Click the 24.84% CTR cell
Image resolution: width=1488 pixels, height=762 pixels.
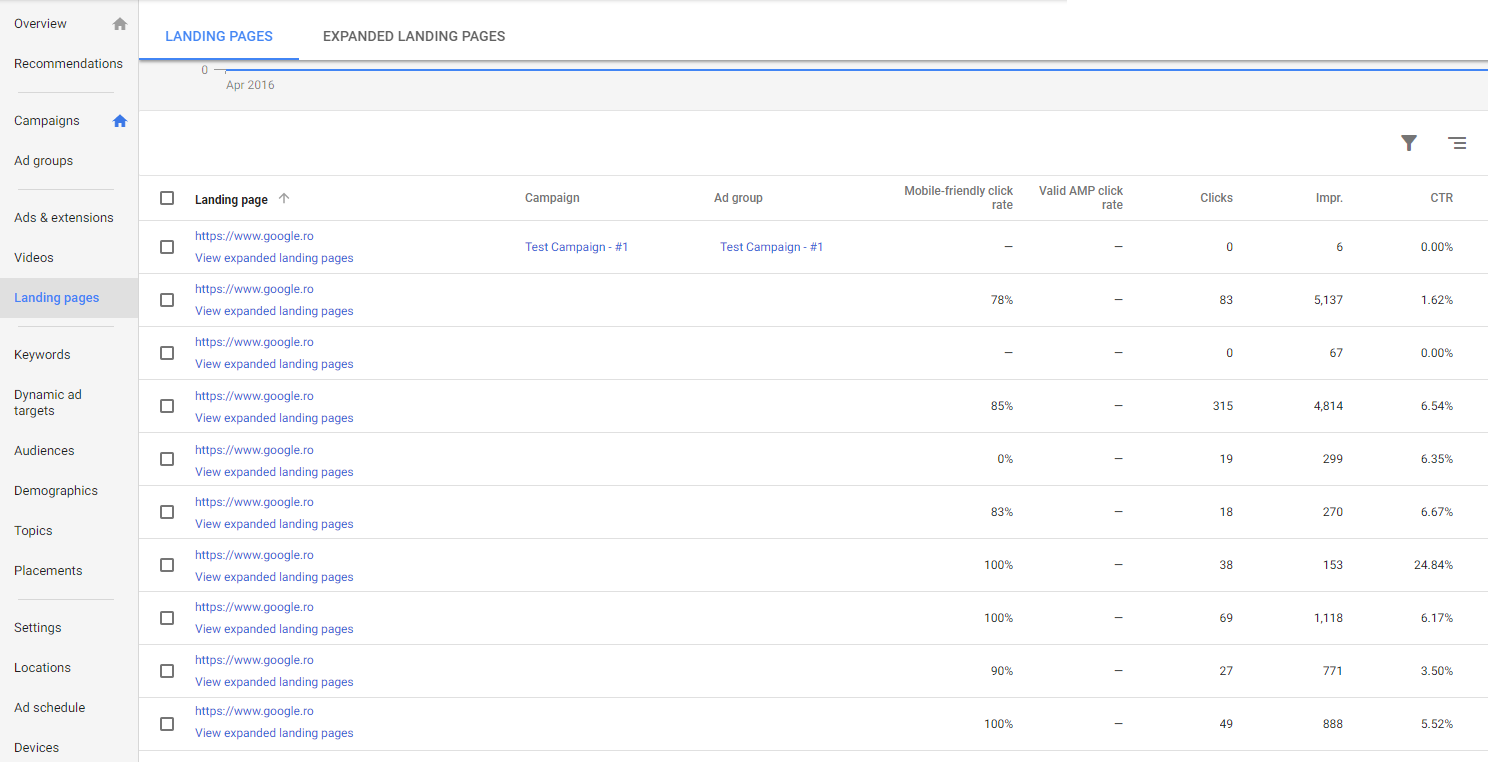[1433, 565]
